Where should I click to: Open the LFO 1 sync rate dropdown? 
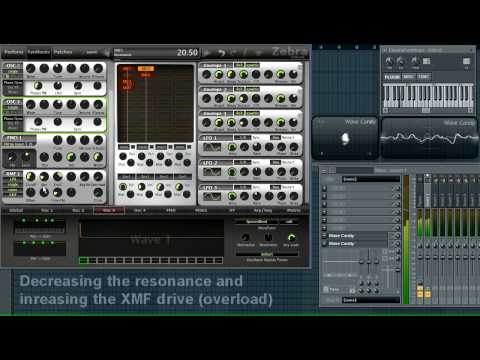[243, 137]
